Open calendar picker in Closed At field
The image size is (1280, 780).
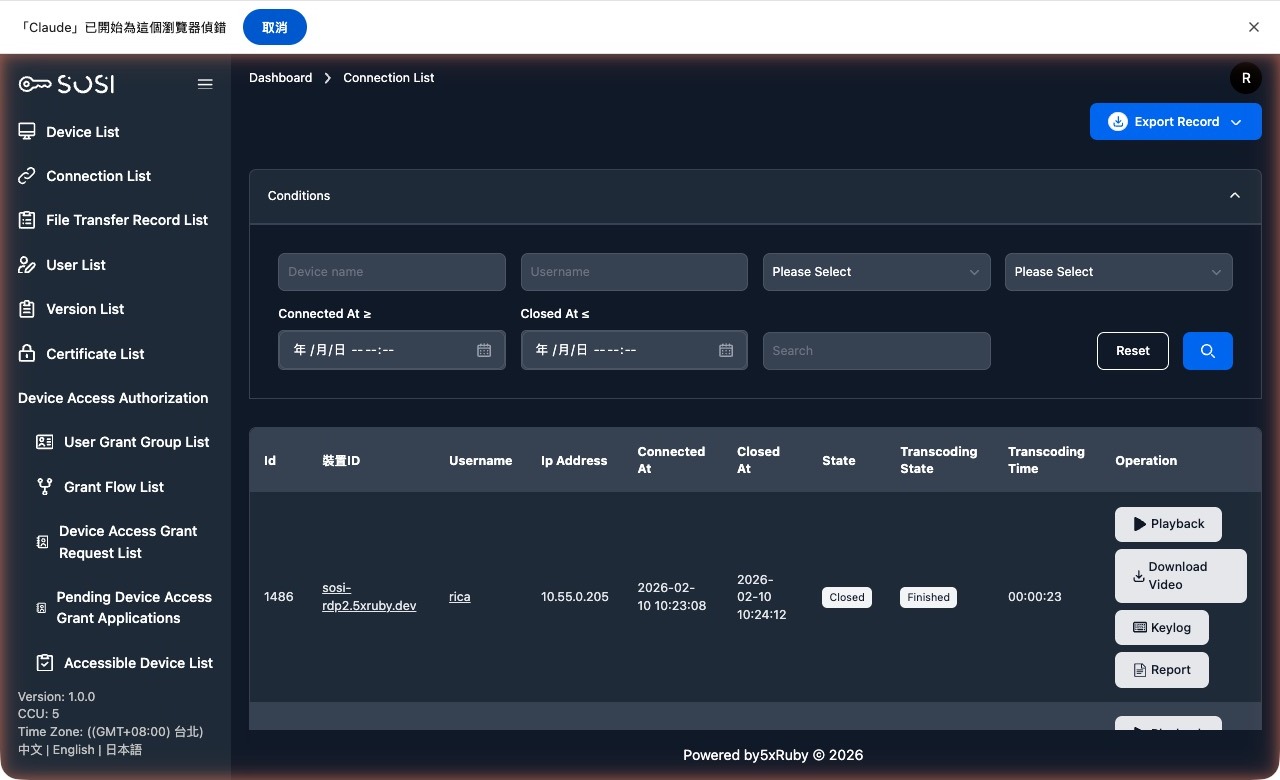click(x=726, y=351)
